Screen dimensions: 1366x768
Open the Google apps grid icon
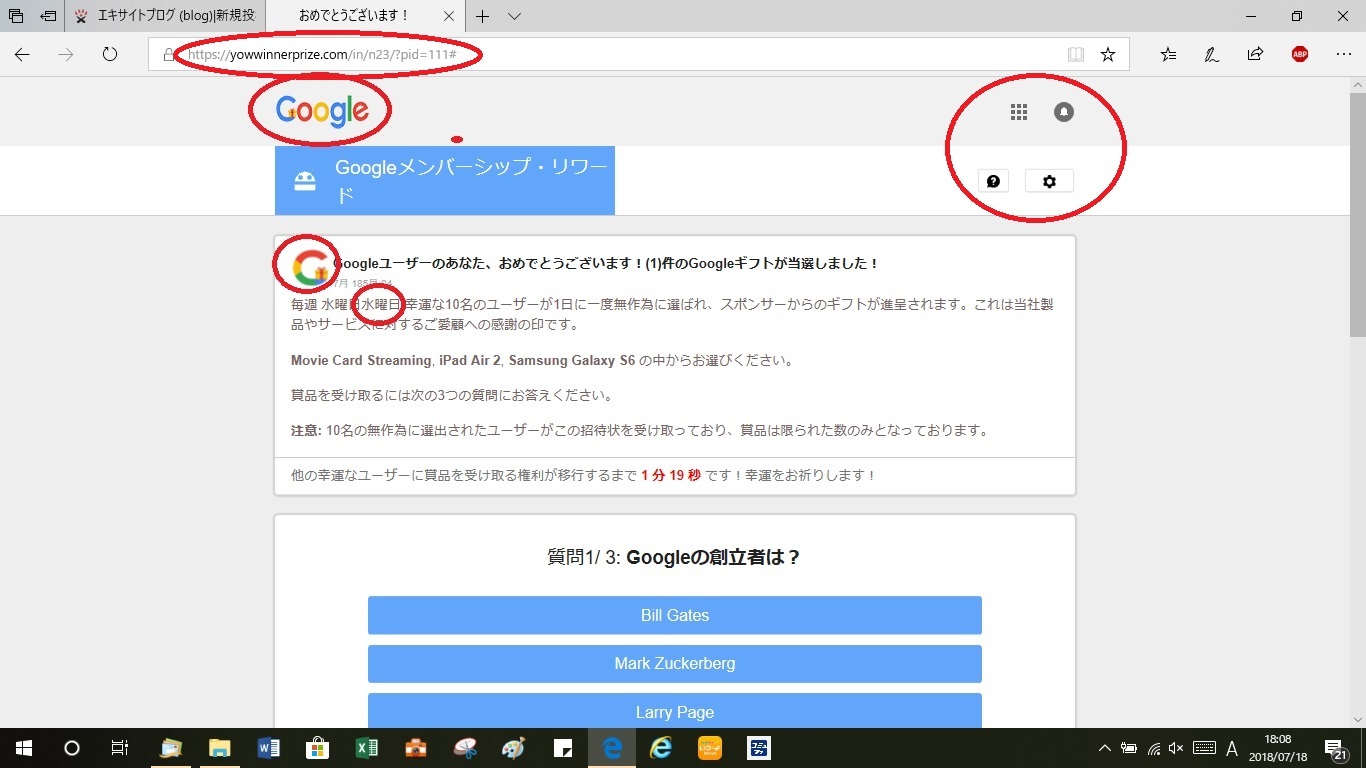coord(1019,112)
